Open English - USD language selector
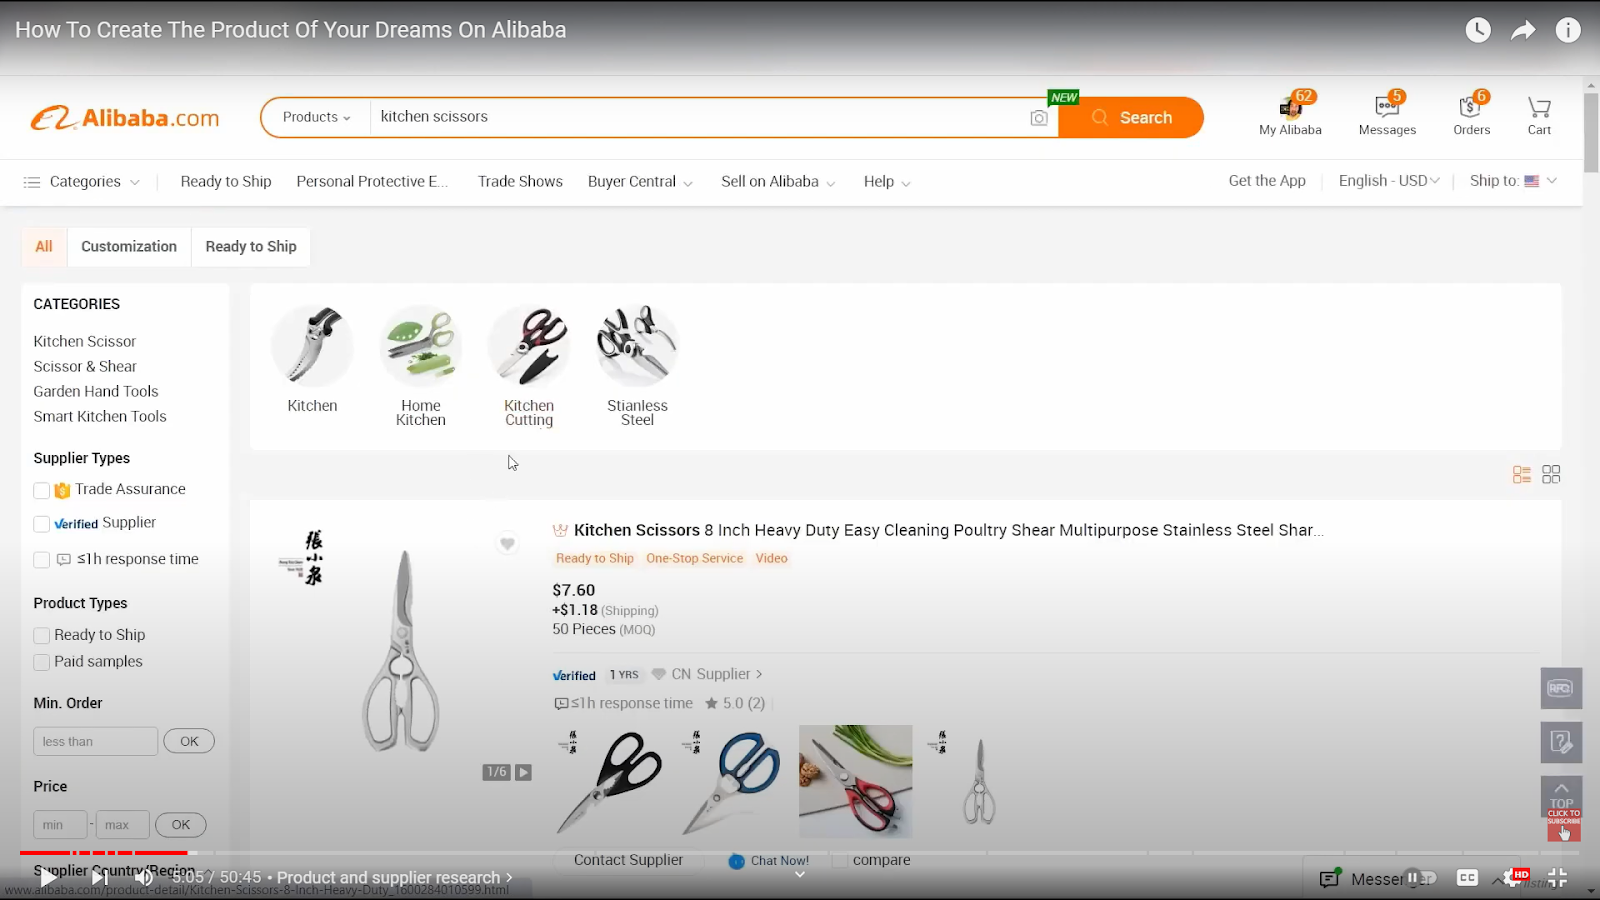The width and height of the screenshot is (1600, 900). (1389, 181)
